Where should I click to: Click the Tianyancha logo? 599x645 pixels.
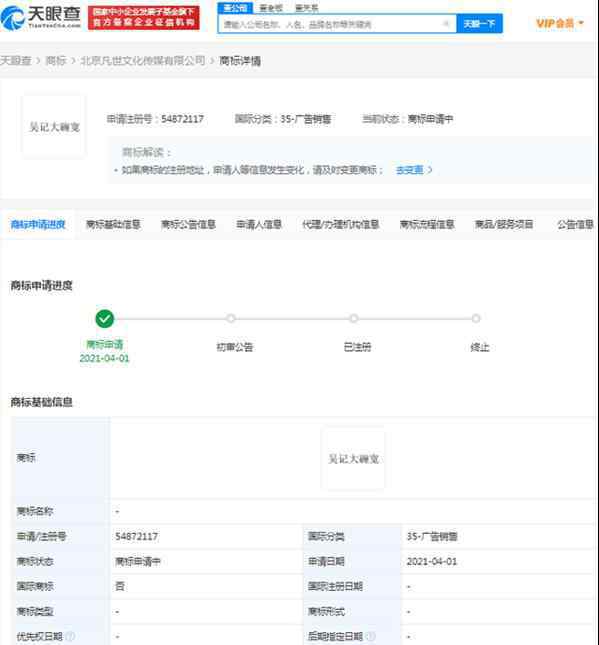40,18
